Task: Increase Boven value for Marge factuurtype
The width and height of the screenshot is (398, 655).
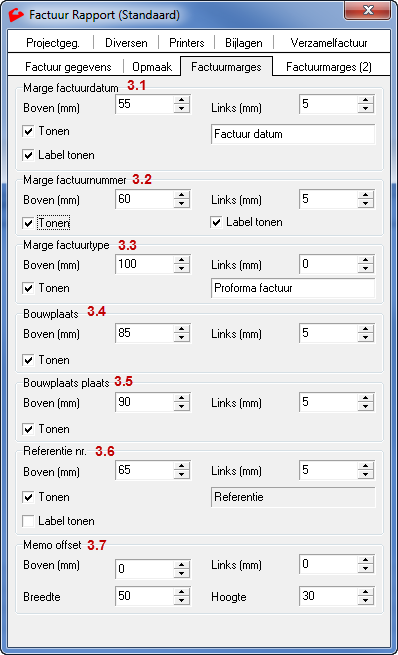Action: (x=181, y=260)
